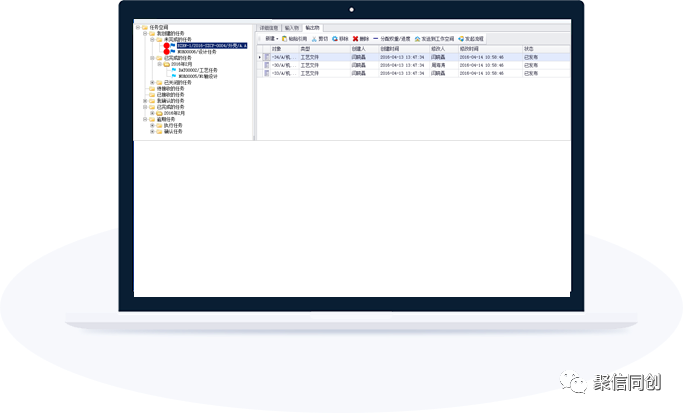This screenshot has height=413, width=683.
Task: Collapse the 未完成的任务 node
Action: pyautogui.click(x=152, y=39)
